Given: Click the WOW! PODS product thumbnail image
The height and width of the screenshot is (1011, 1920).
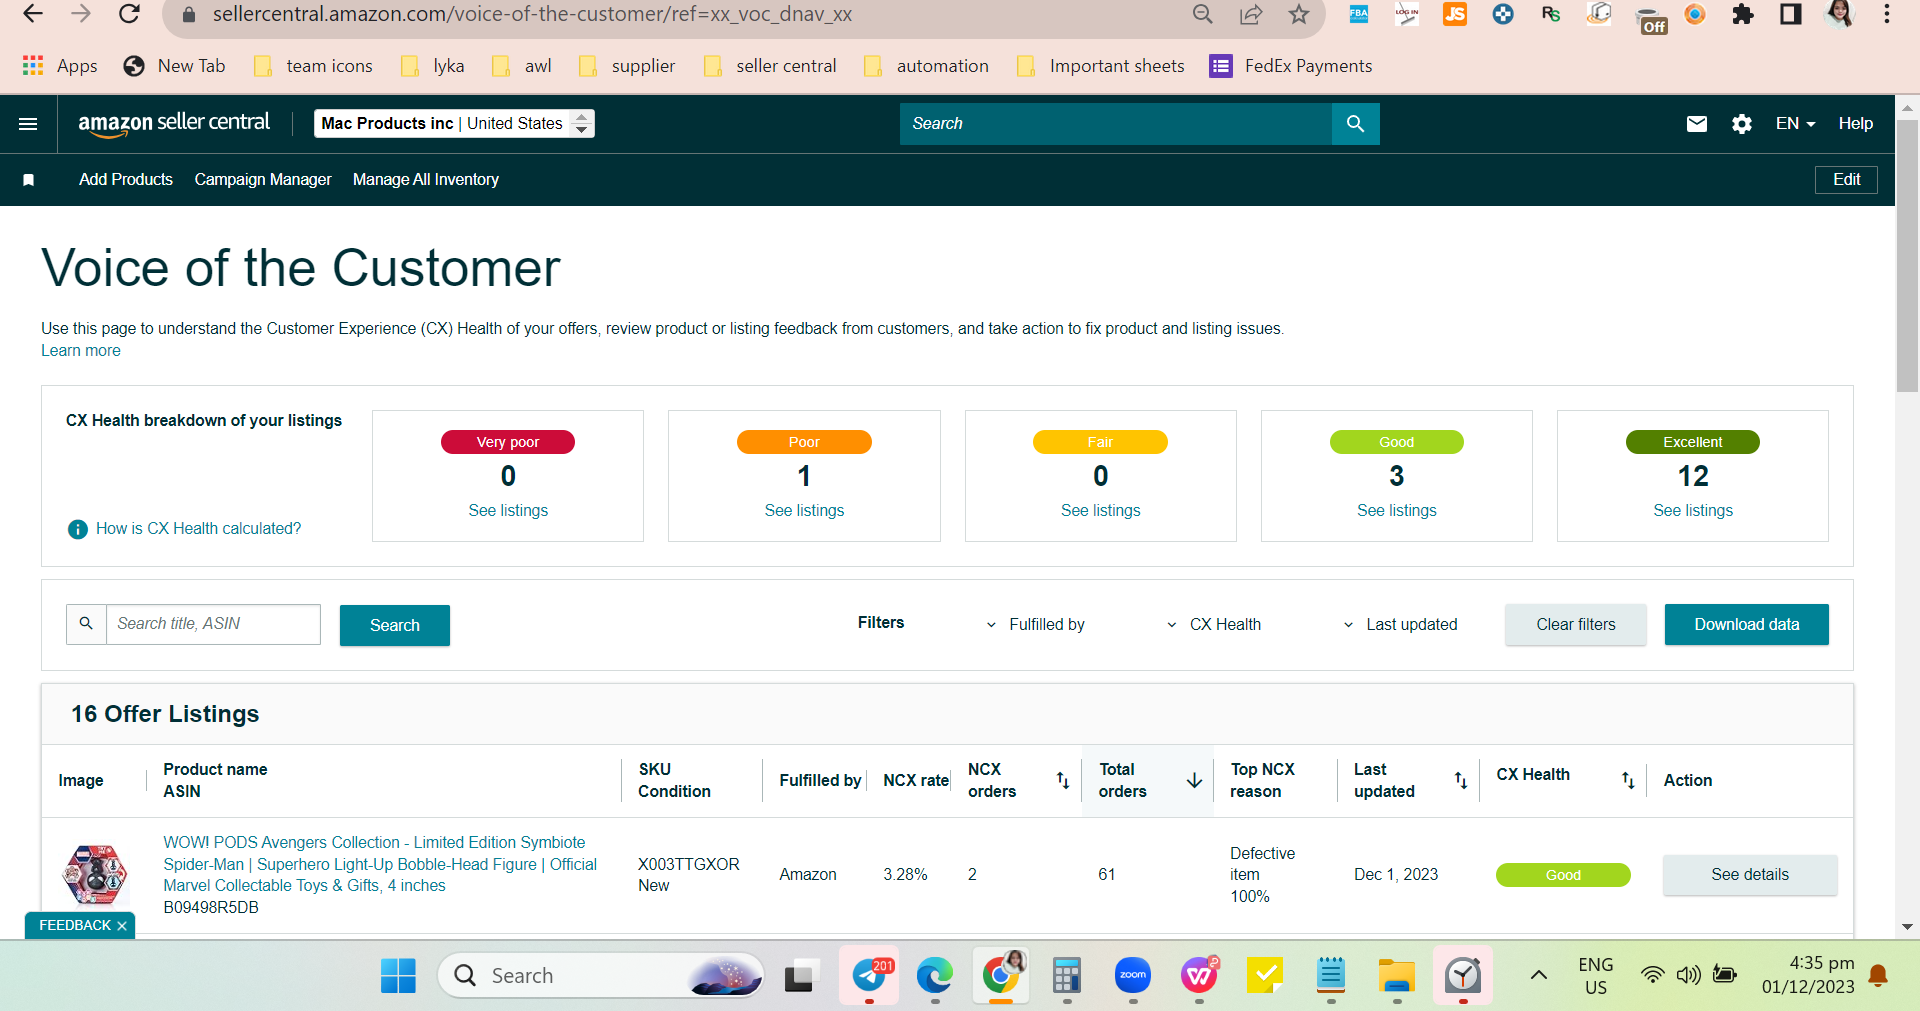Looking at the screenshot, I should pos(96,875).
